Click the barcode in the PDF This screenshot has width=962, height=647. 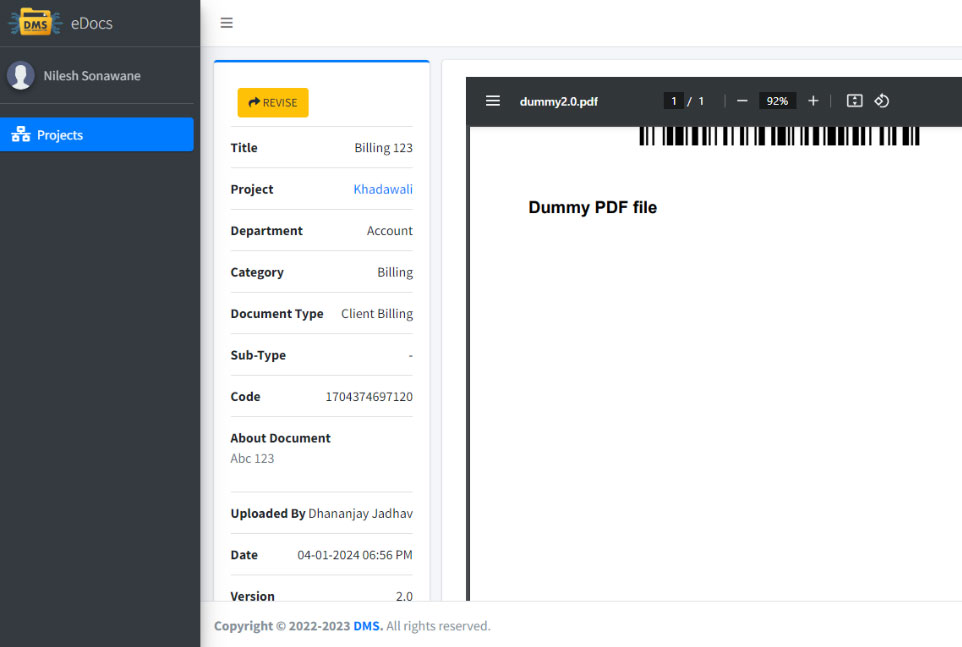(x=779, y=136)
